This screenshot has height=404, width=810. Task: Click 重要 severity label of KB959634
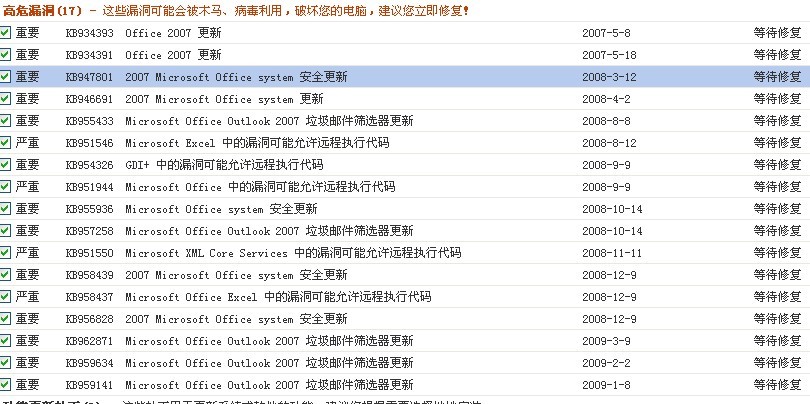(27, 363)
